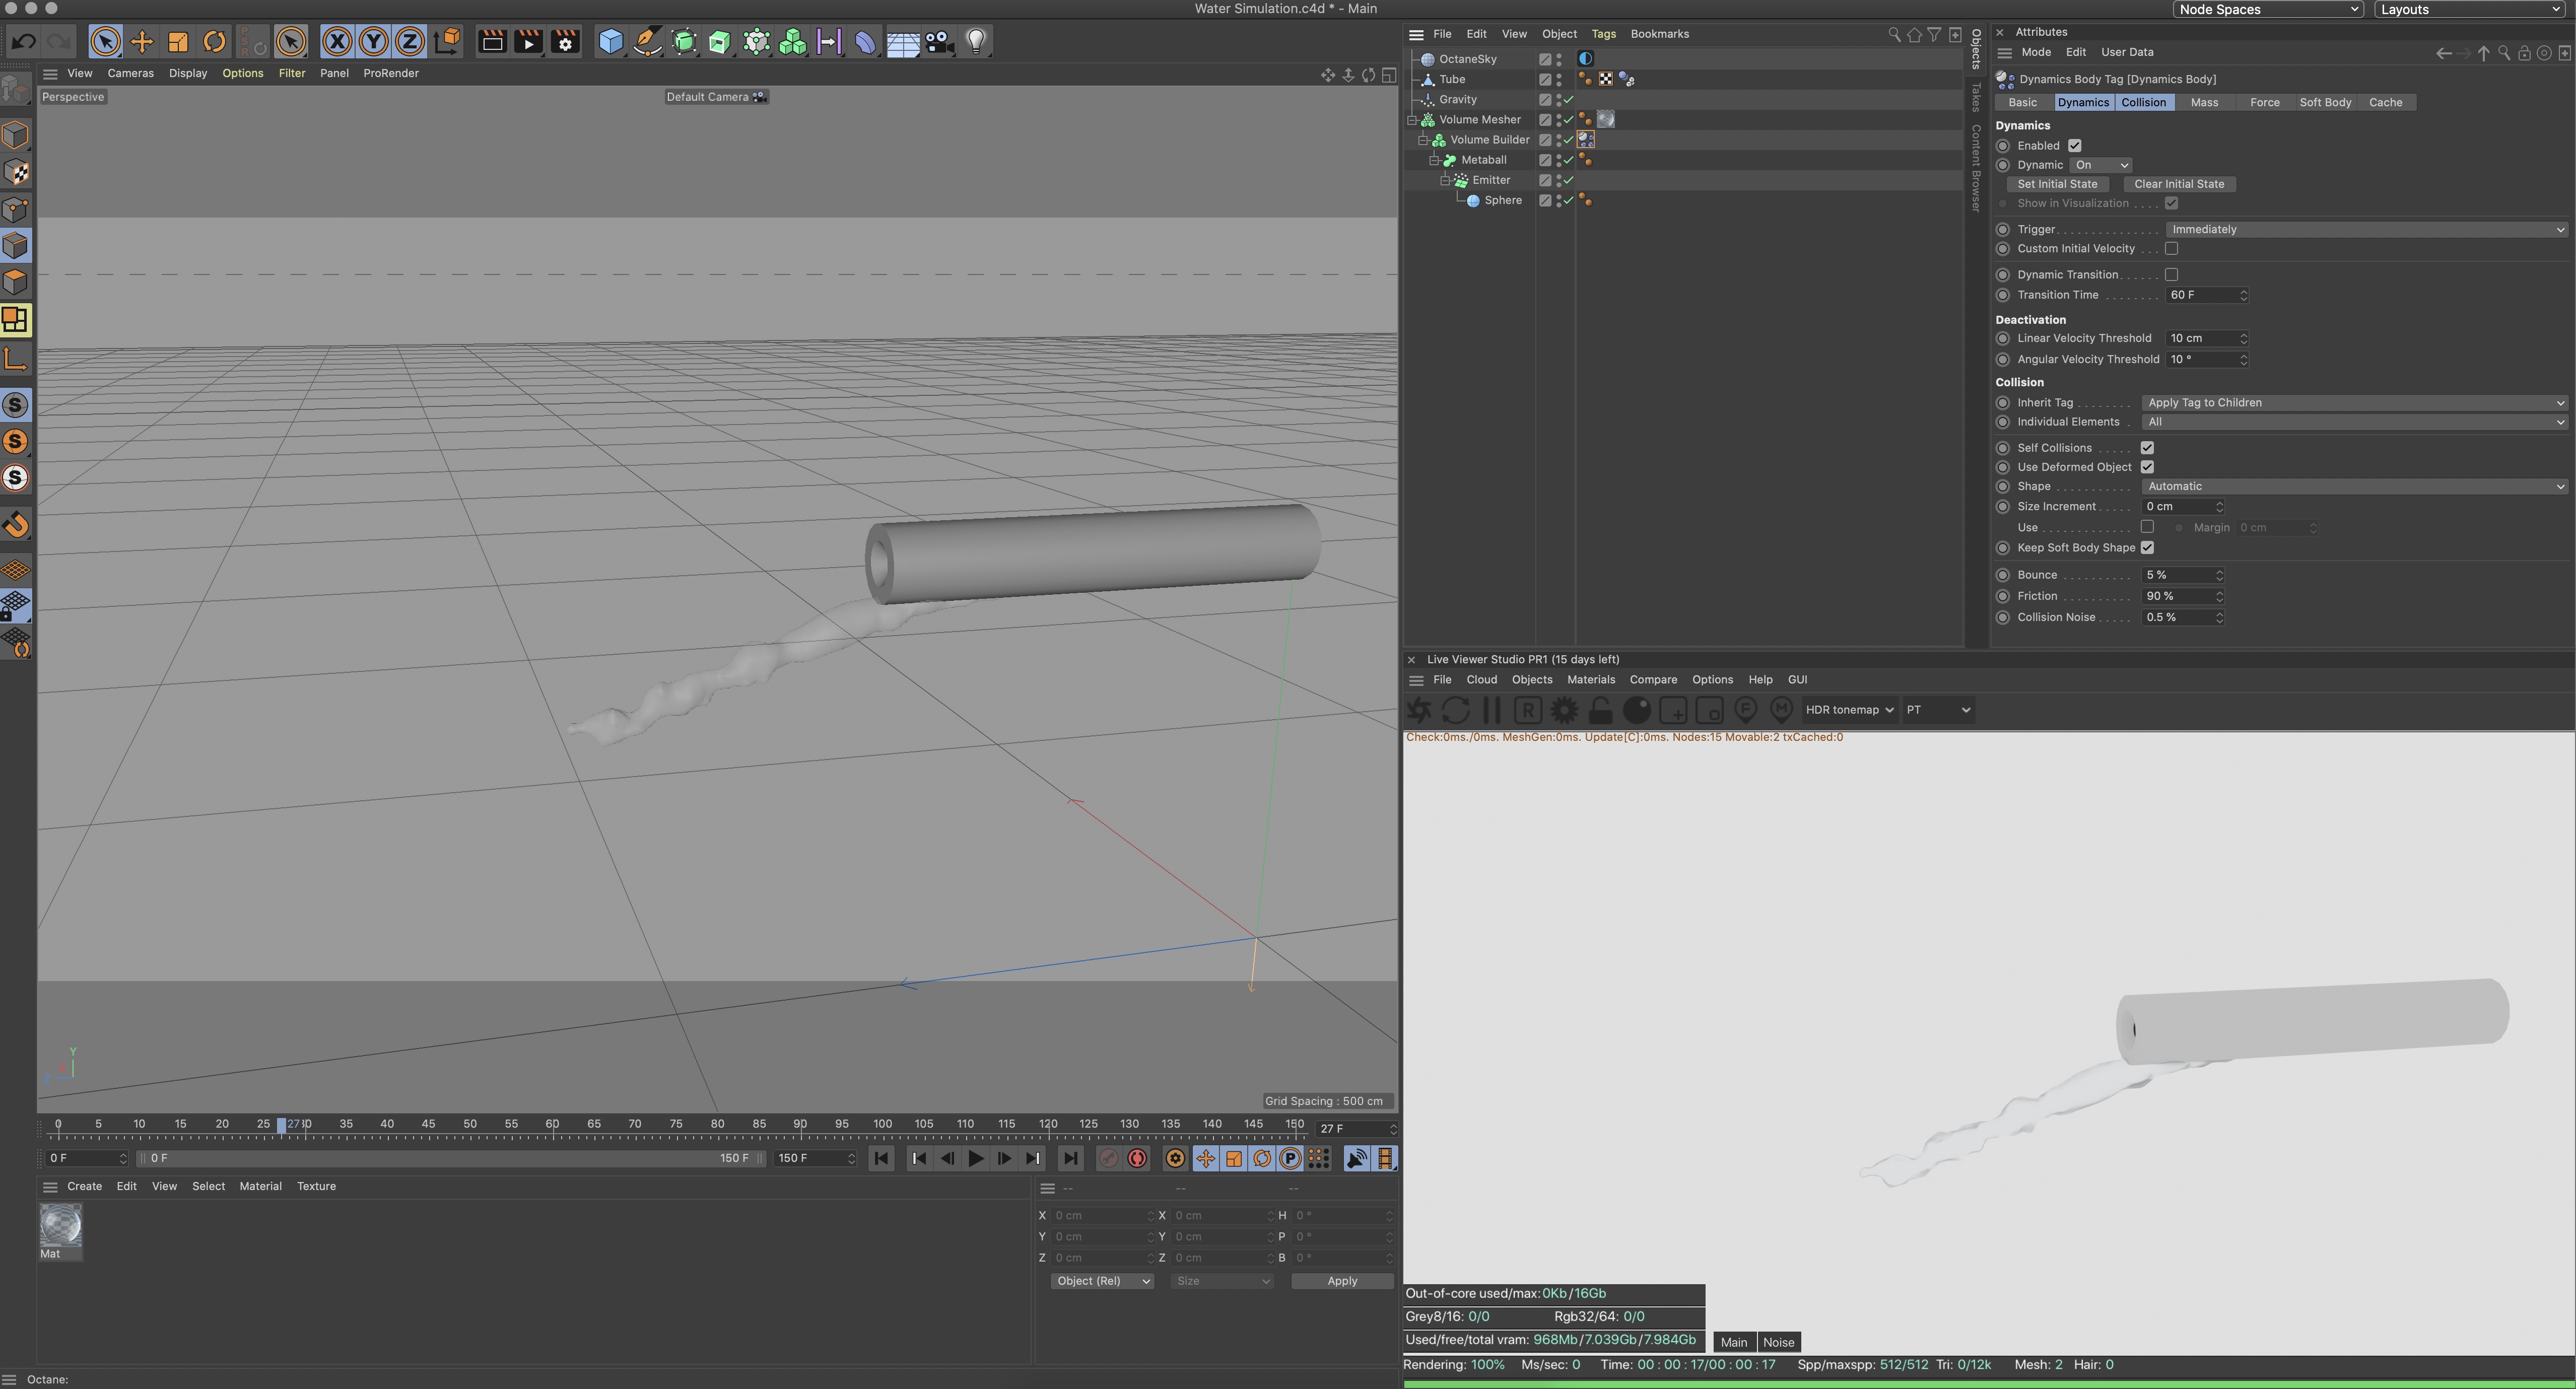The width and height of the screenshot is (2576, 1389).
Task: Enable the Dynamic Transition checkbox
Action: [2172, 274]
